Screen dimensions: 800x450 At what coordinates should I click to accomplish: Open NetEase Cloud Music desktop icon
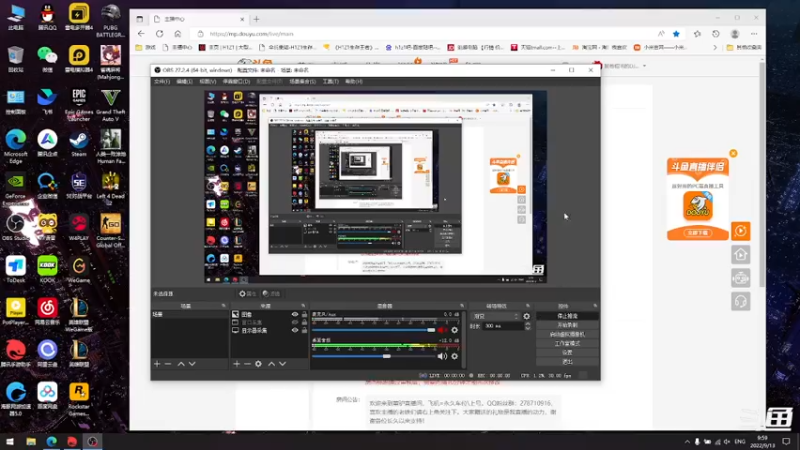(x=47, y=311)
